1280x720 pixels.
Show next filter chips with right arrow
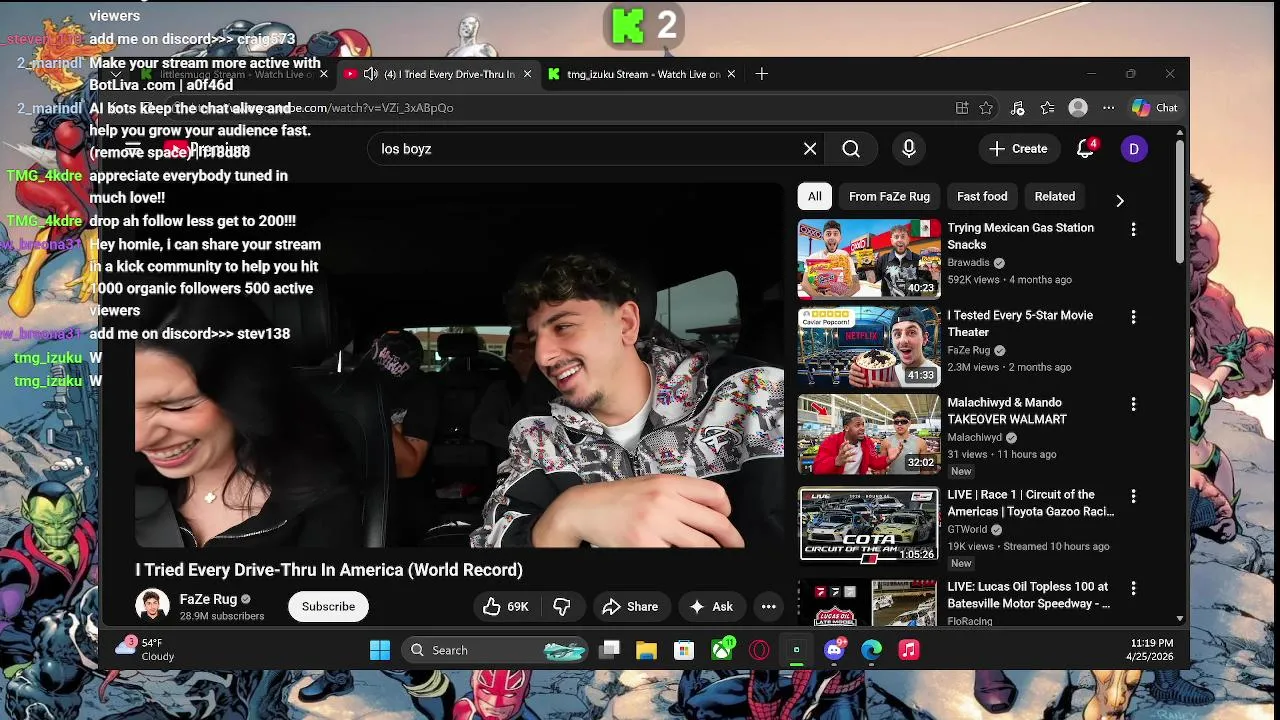1120,201
